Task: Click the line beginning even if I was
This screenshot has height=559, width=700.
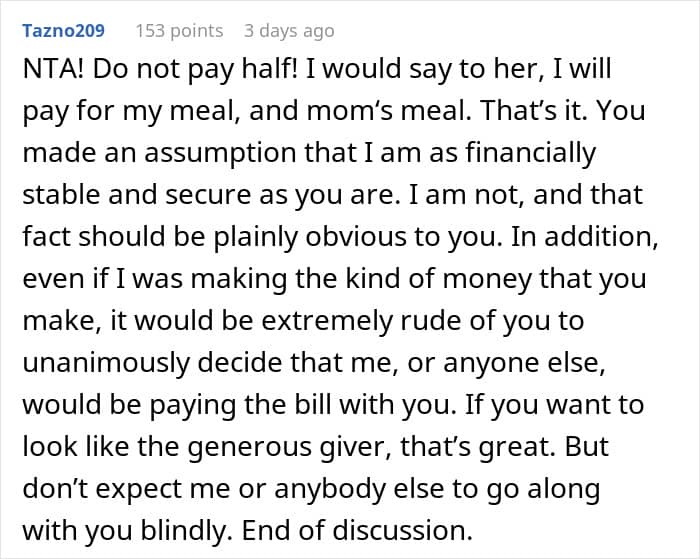Action: click(334, 279)
